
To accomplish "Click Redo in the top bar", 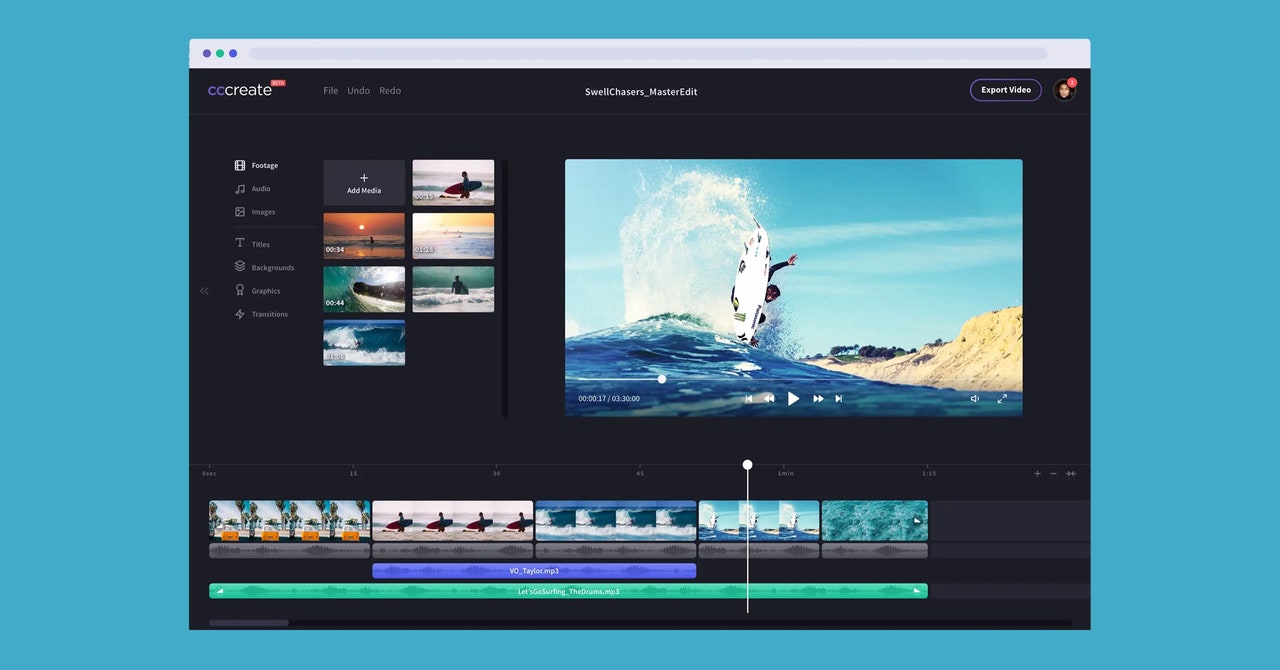I will click(x=390, y=91).
